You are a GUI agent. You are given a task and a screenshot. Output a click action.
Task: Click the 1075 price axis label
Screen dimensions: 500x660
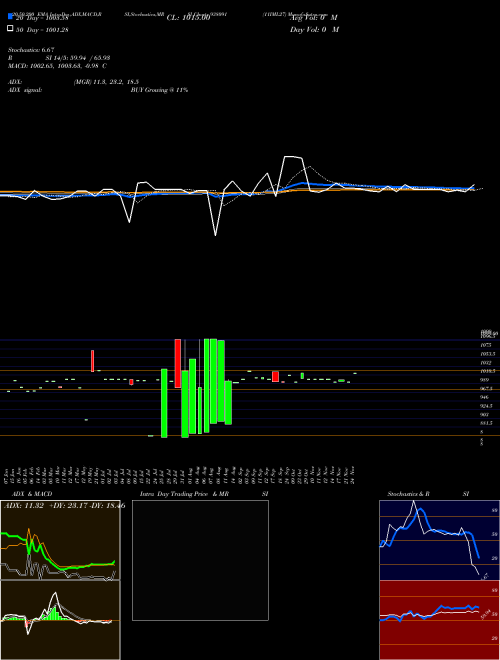point(486,345)
